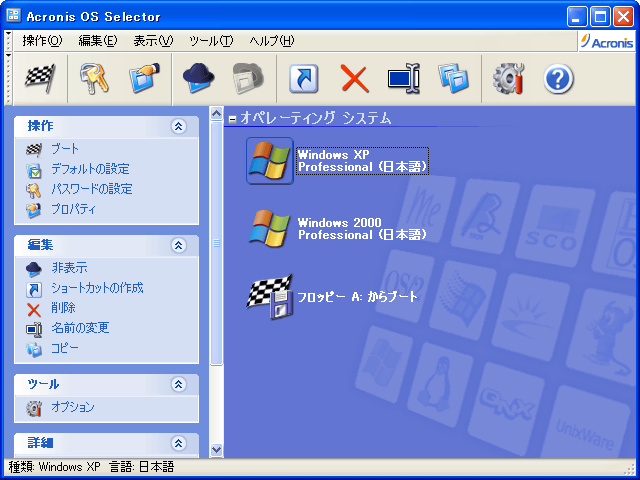
Task: Collapse the 詳細 sidebar panel chevron
Action: pos(178,443)
